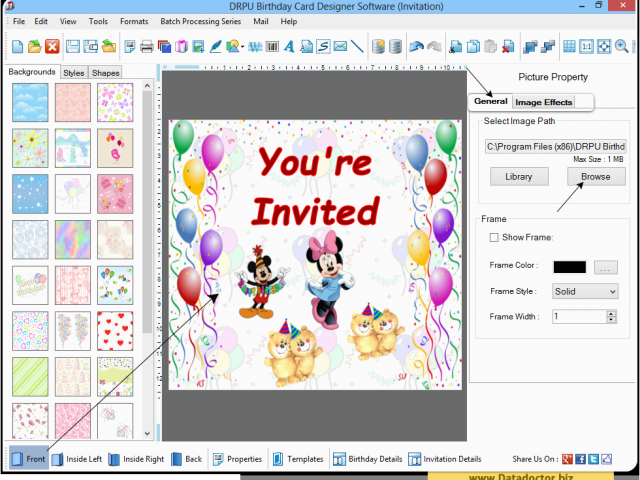Image resolution: width=640 pixels, height=480 pixels.
Task: Open the Frame Style dropdown
Action: [x=585, y=291]
